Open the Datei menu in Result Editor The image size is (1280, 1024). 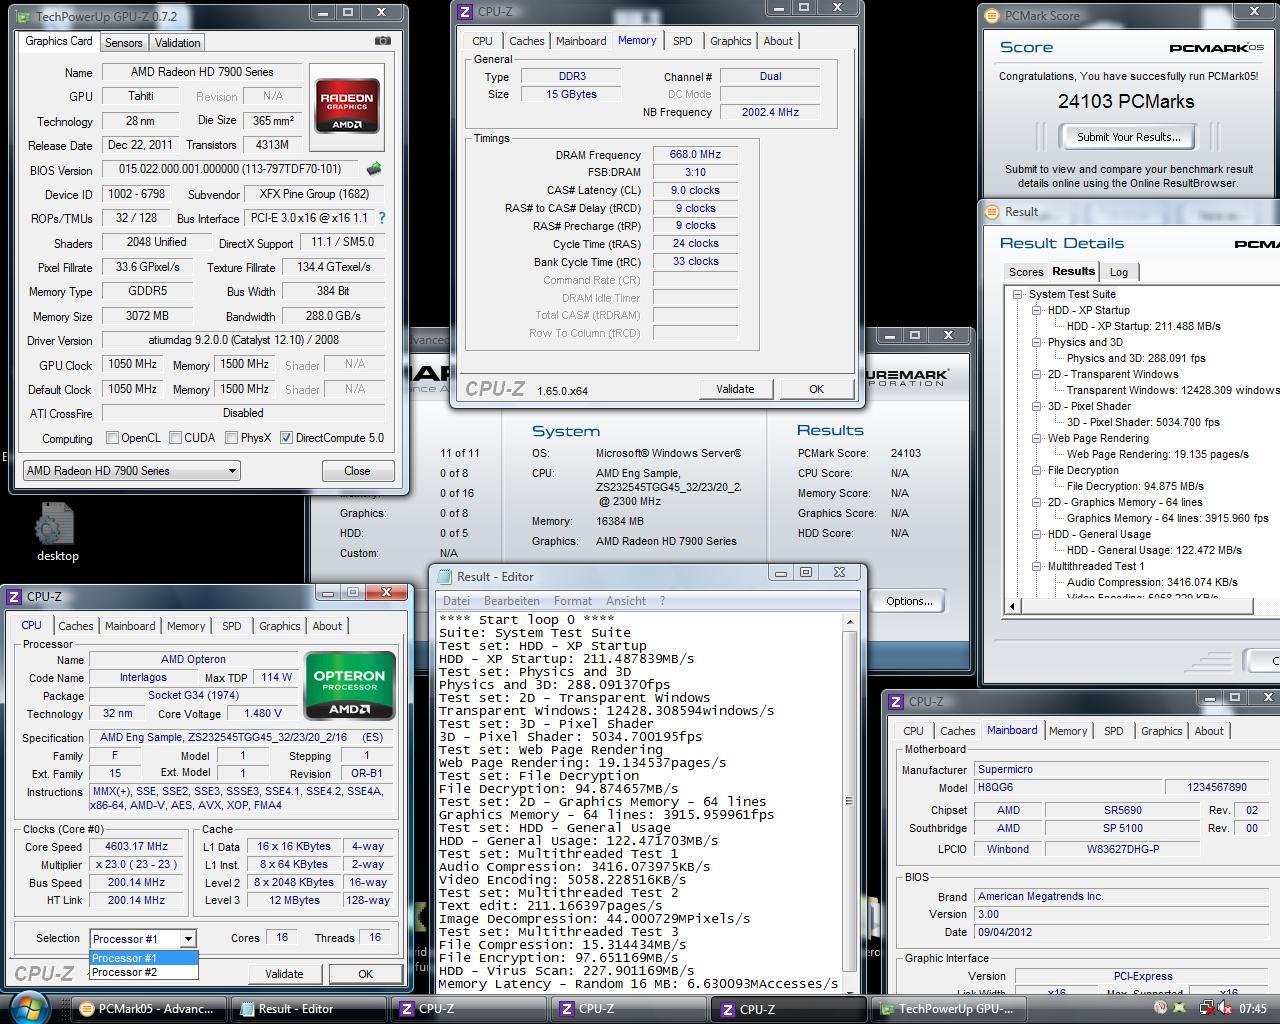coord(456,601)
